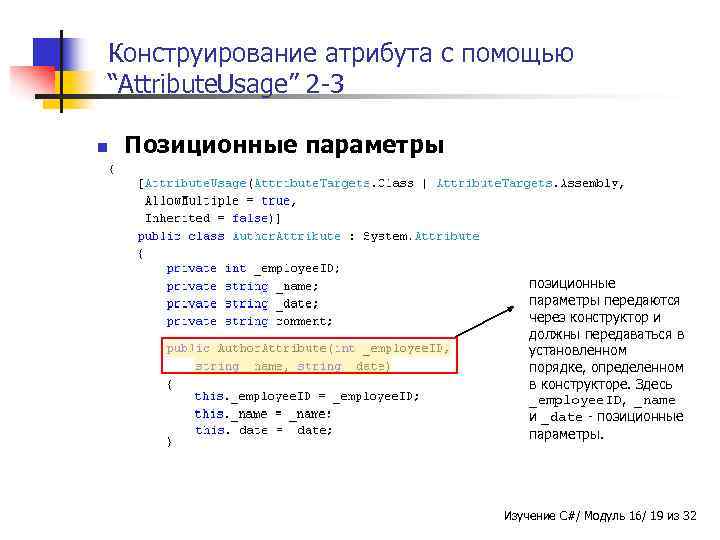
Task: Click the code line '[AttributeUsage(AttributeTargets.Class'
Action: point(276,183)
